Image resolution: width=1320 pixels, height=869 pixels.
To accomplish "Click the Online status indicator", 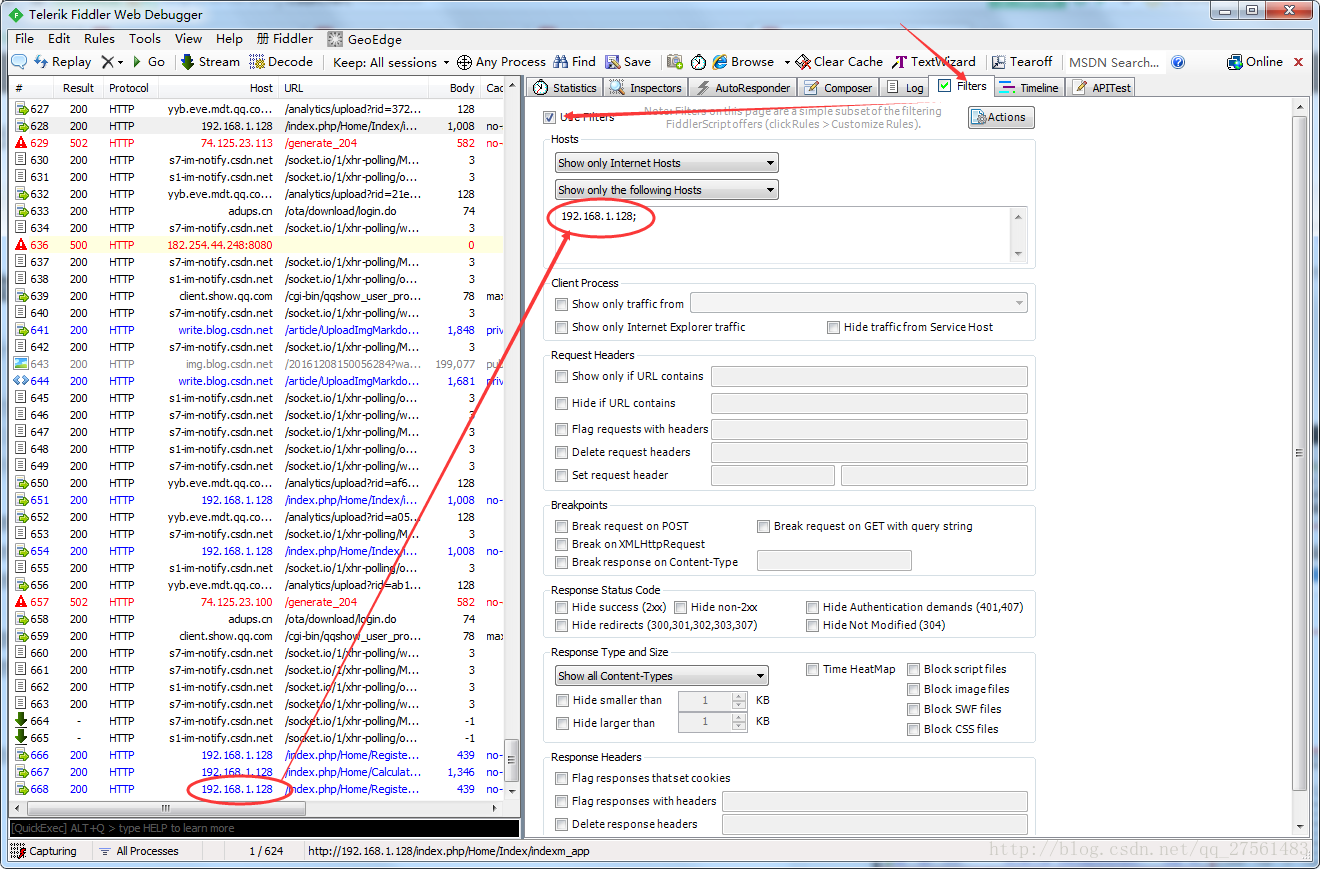I will coord(1255,62).
